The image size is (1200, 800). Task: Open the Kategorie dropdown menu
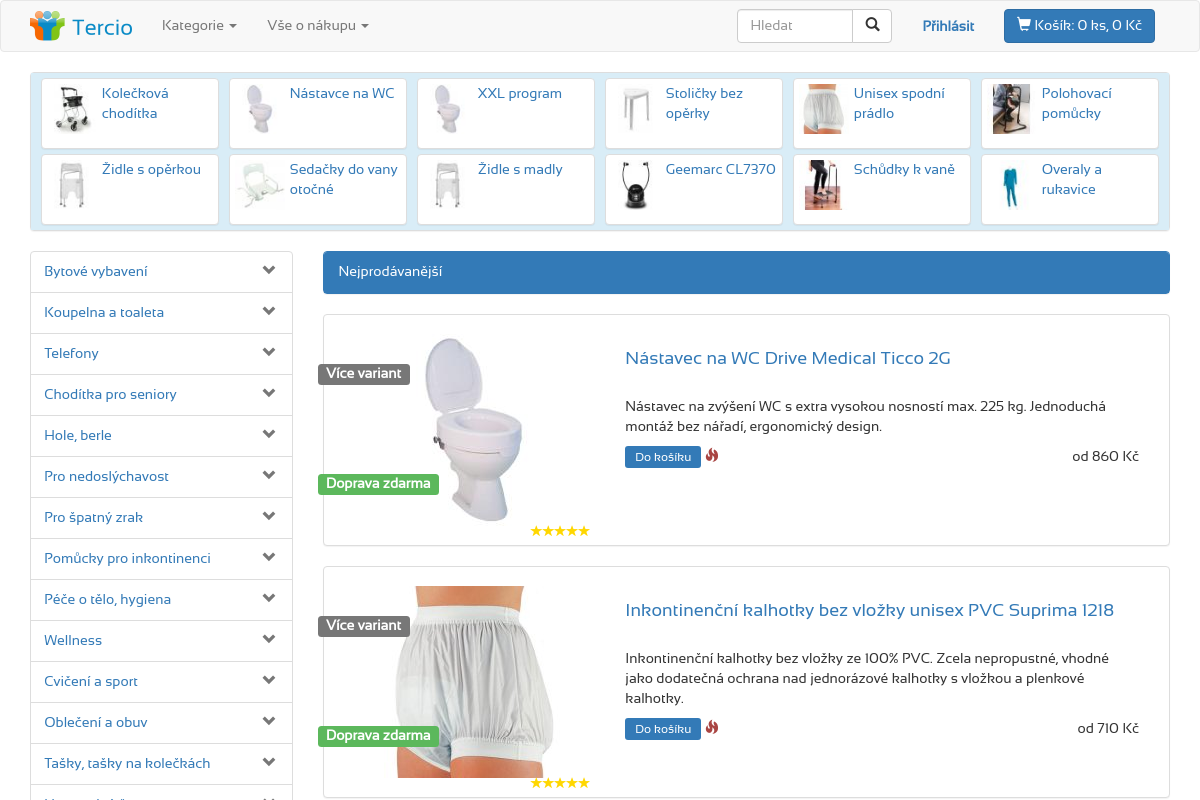199,26
